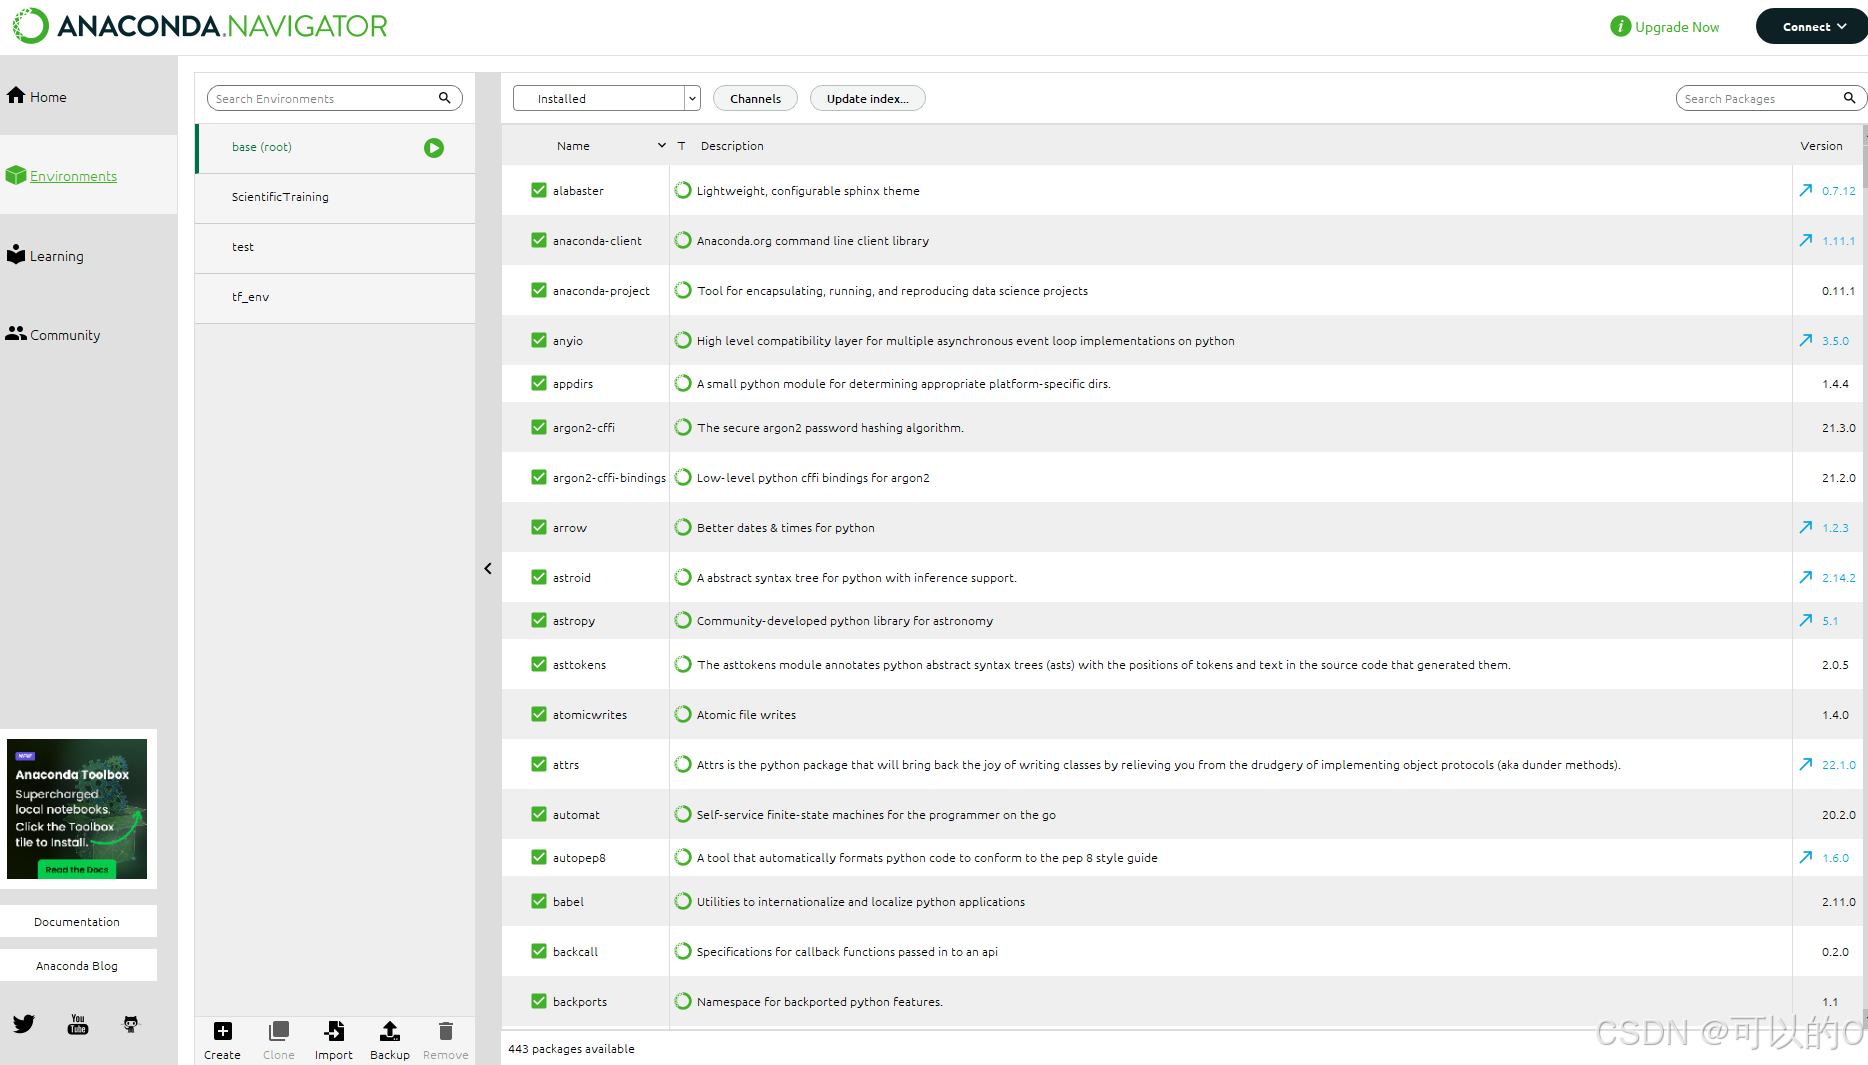Open the Installed filter dropdown
The width and height of the screenshot is (1868, 1065).
click(x=607, y=98)
